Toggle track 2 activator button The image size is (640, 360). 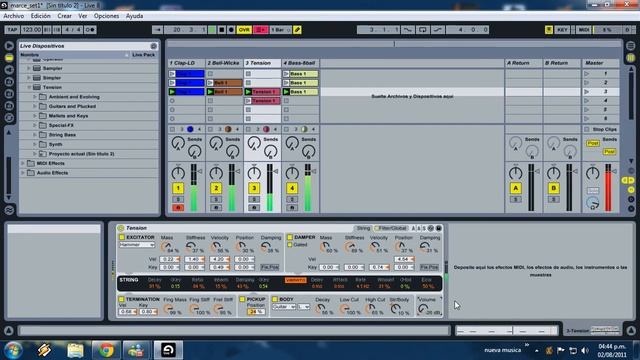[x=216, y=188]
